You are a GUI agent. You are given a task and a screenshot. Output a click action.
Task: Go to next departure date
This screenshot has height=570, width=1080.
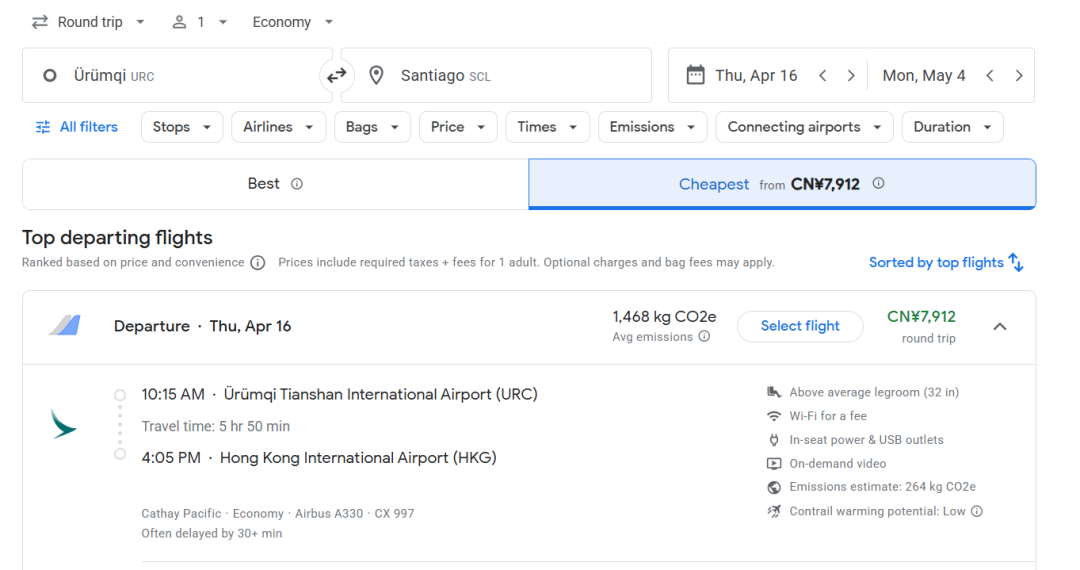click(851, 76)
